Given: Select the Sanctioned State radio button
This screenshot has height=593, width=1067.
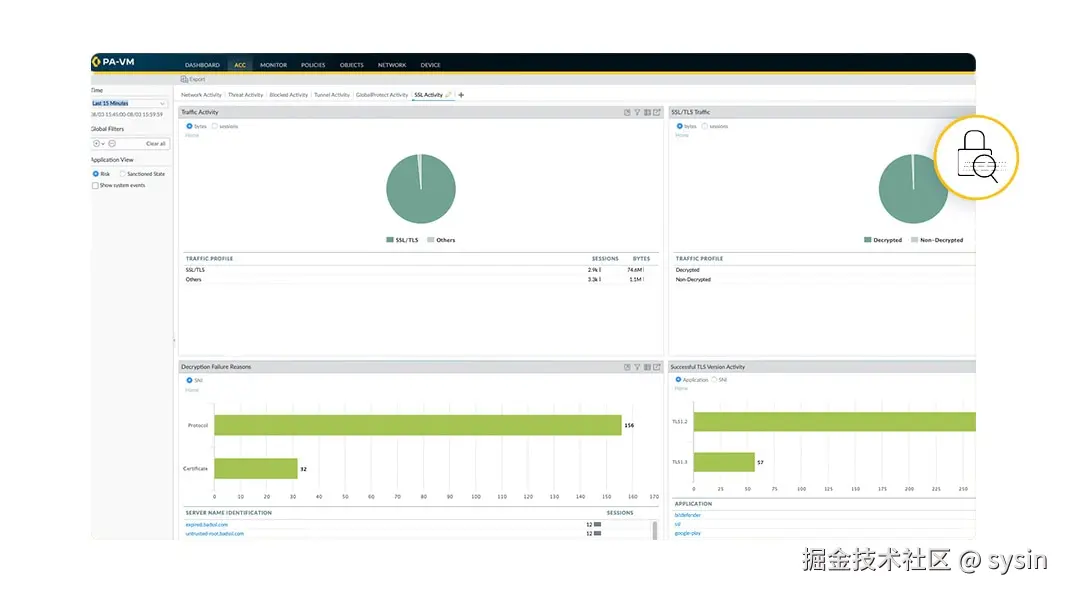Looking at the screenshot, I should tap(122, 174).
